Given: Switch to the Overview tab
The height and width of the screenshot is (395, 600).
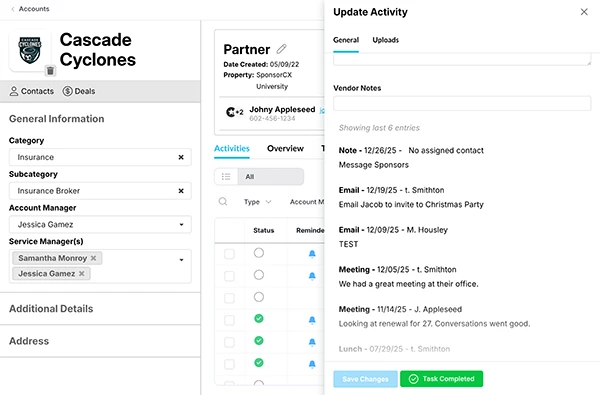Looking at the screenshot, I should 285,149.
